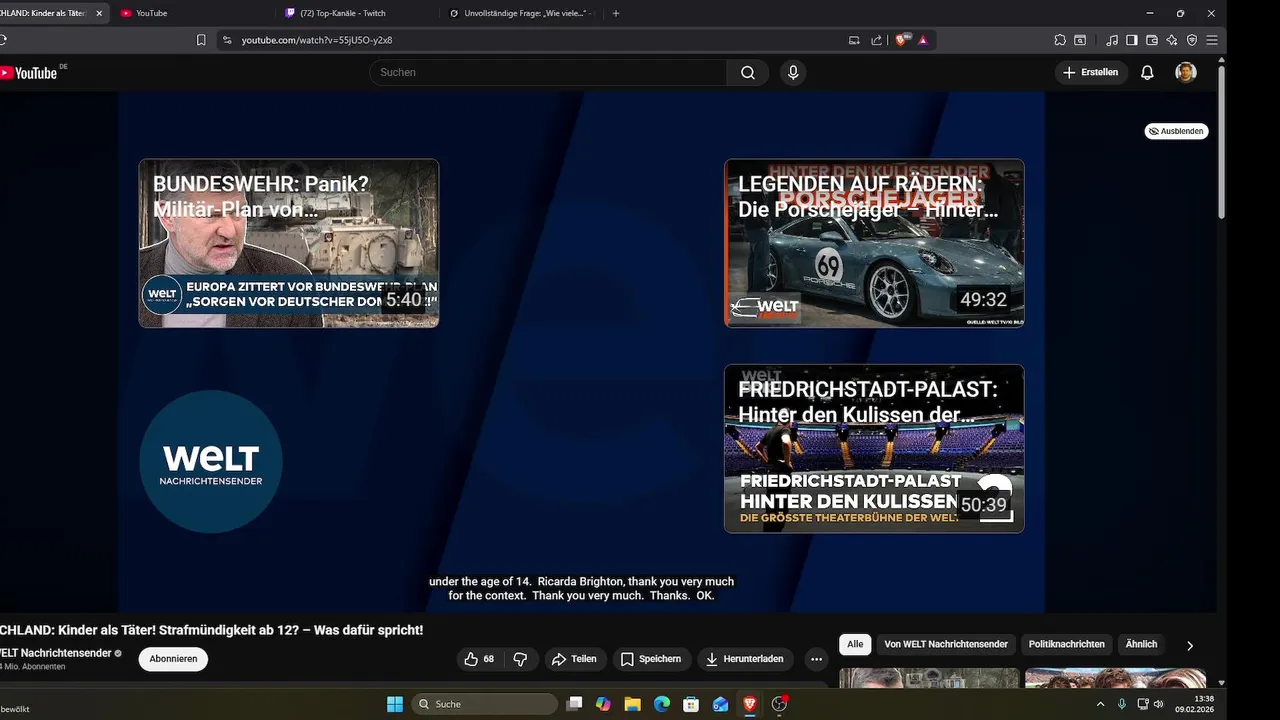Open File Explorer from taskbar
1280x720 pixels.
633,704
